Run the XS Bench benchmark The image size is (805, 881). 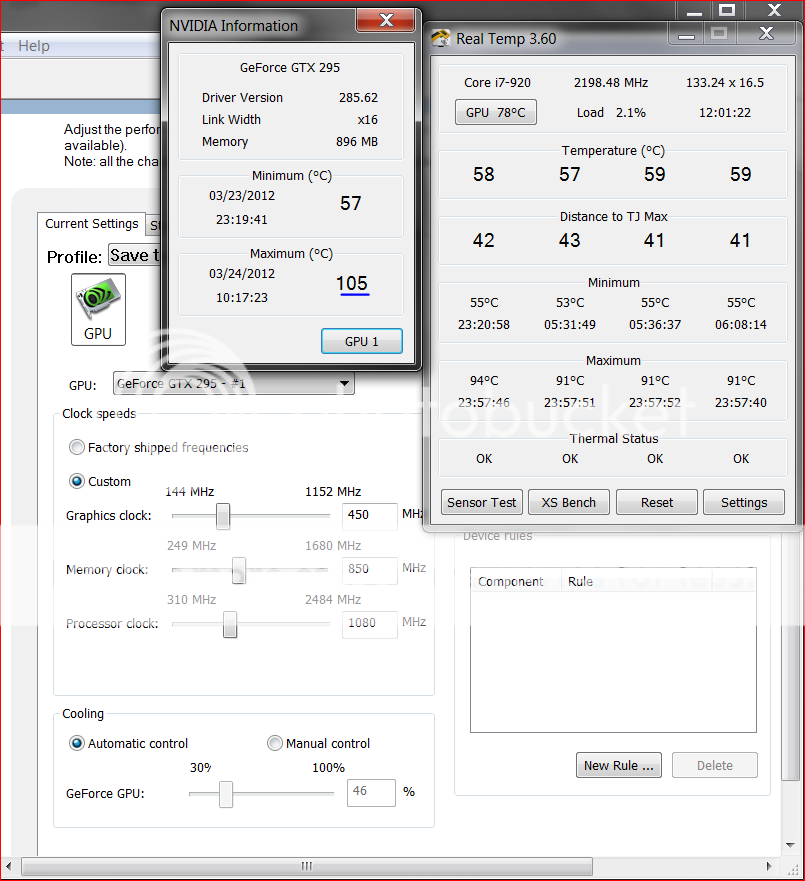pos(569,502)
